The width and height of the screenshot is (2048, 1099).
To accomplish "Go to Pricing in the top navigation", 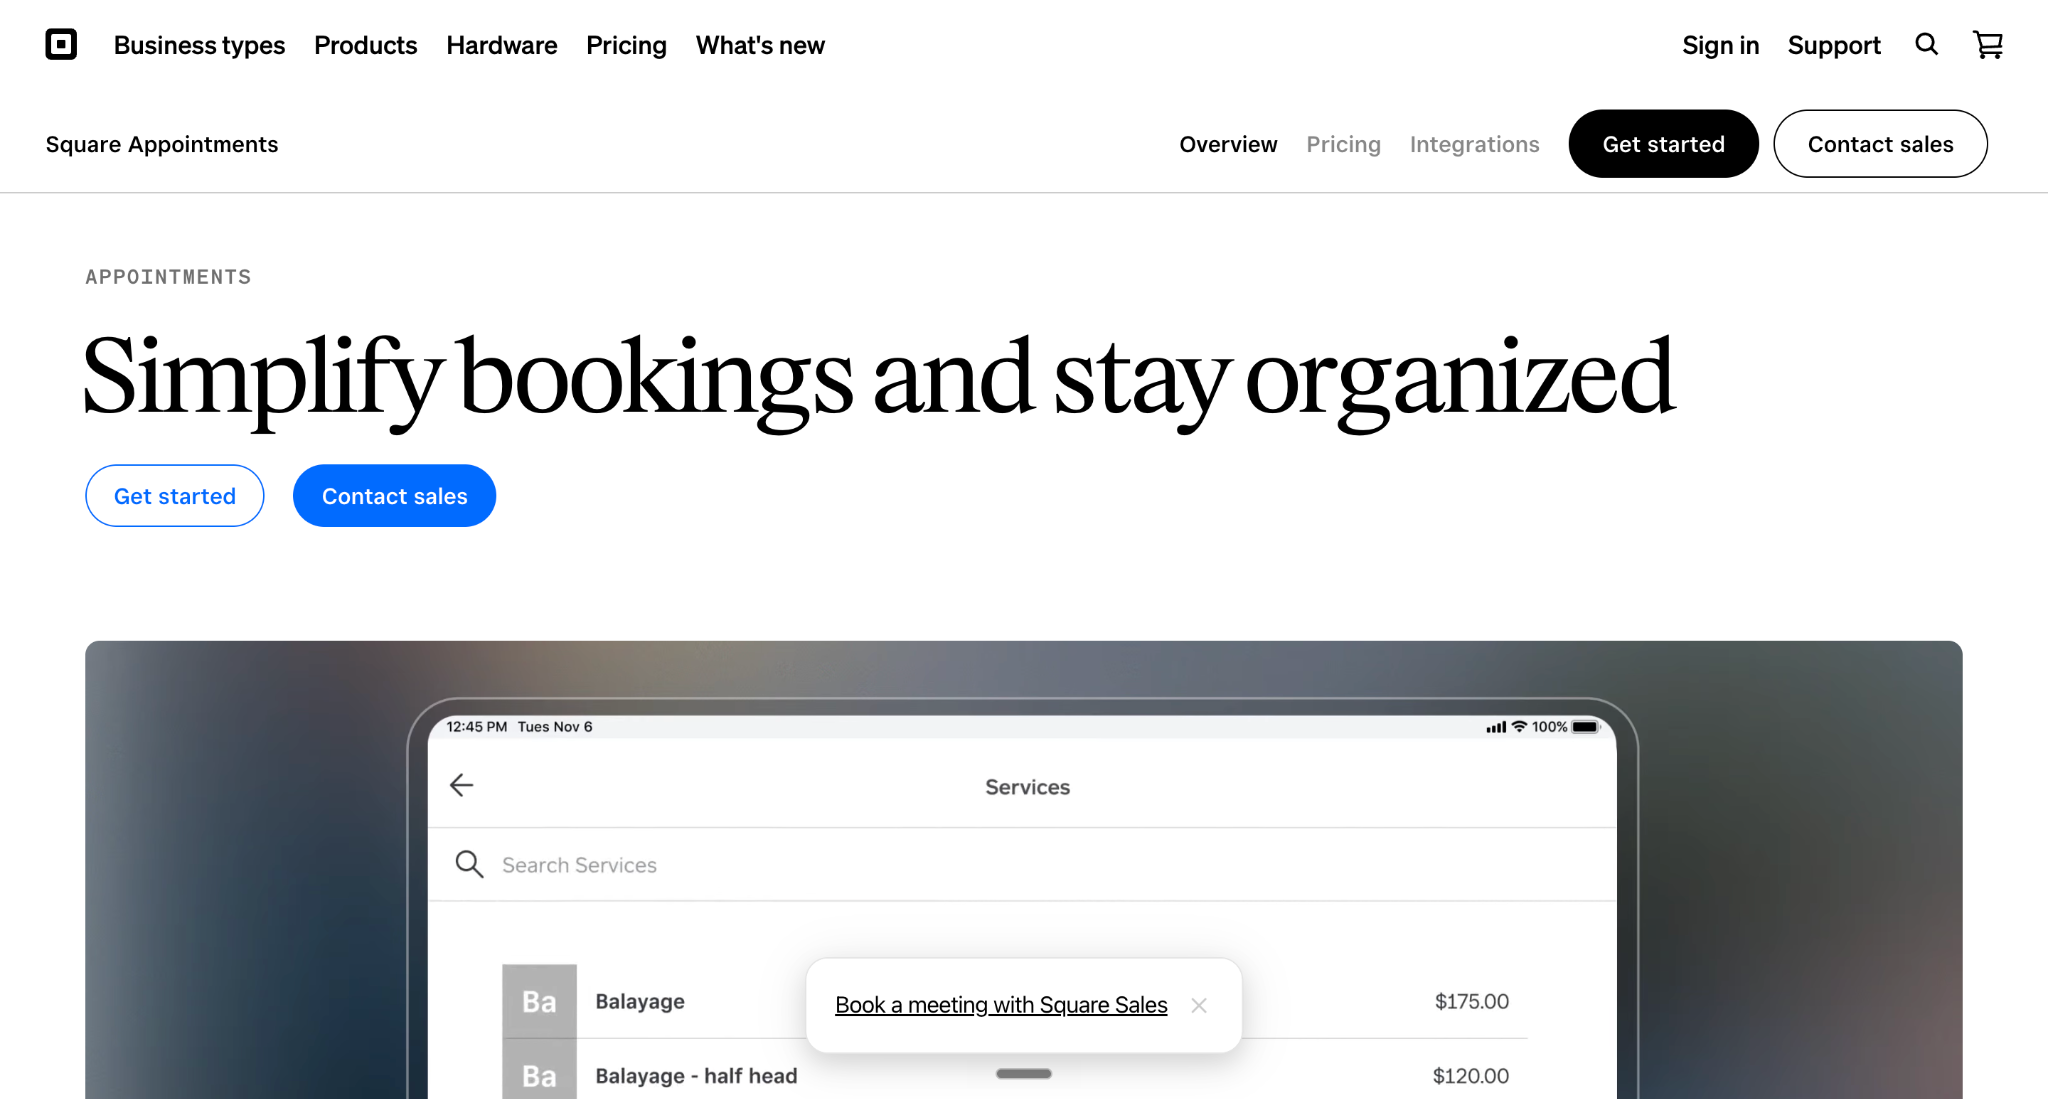I will tap(626, 45).
